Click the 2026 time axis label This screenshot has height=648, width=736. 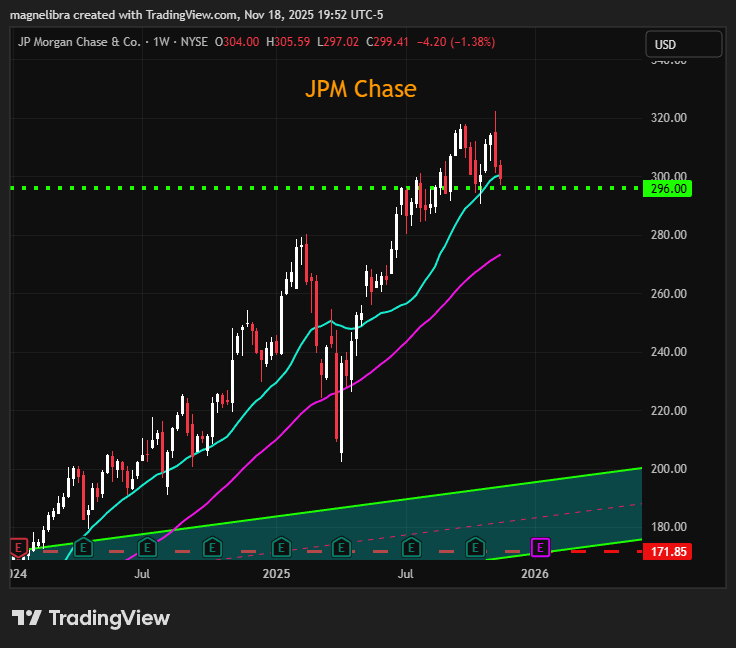tap(535, 574)
